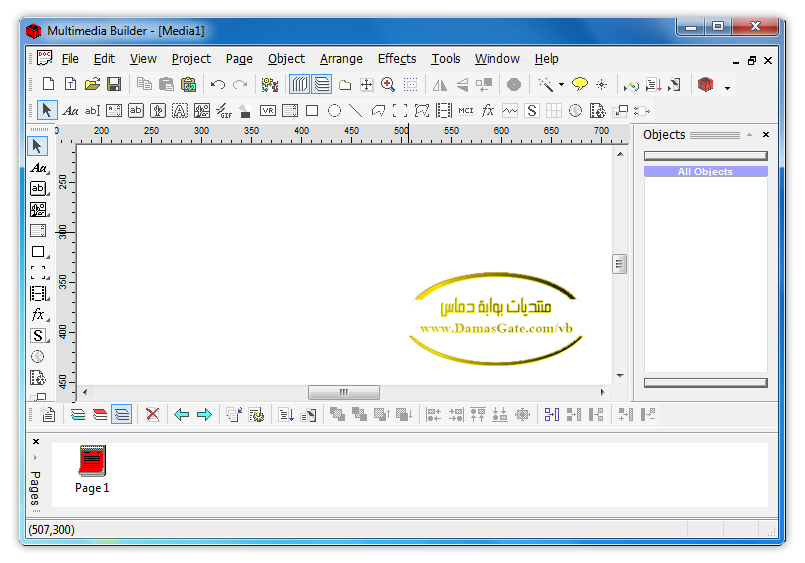Image resolution: width=805 pixels, height=563 pixels.
Task: Open the Effects menu
Action: coord(397,59)
